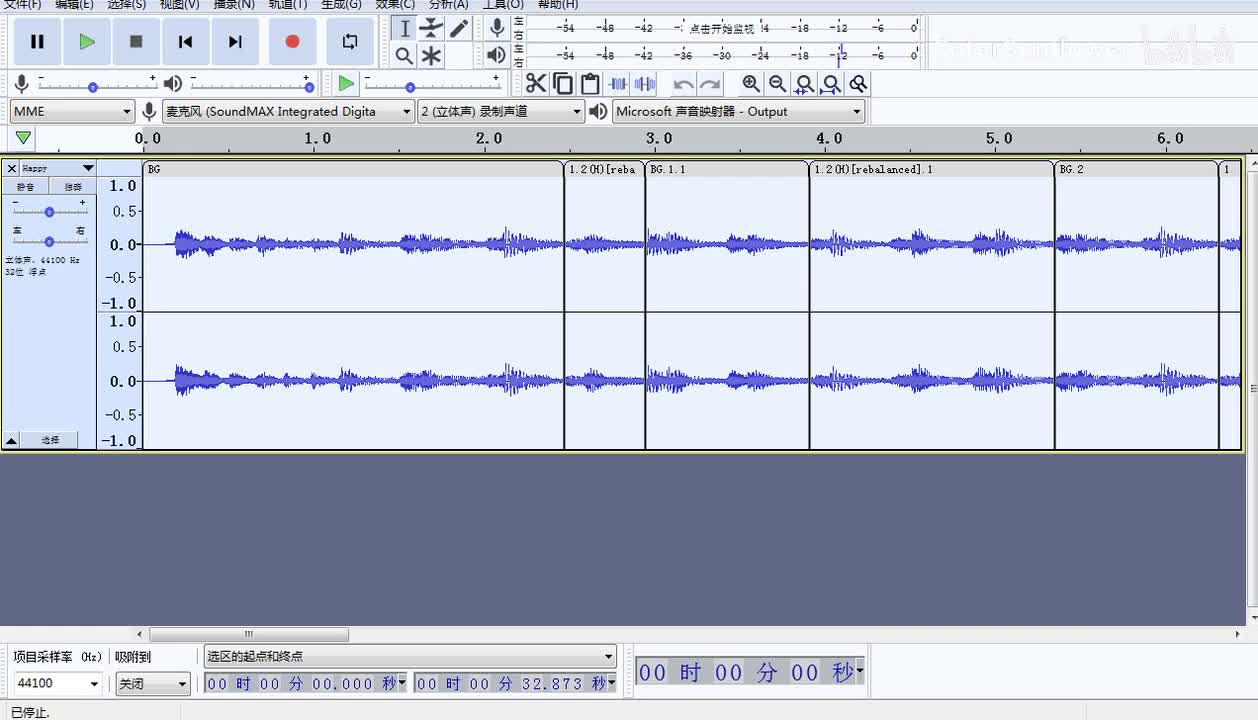Trim audio outside the selection
Viewport: 1258px width, 720px height.
619,84
